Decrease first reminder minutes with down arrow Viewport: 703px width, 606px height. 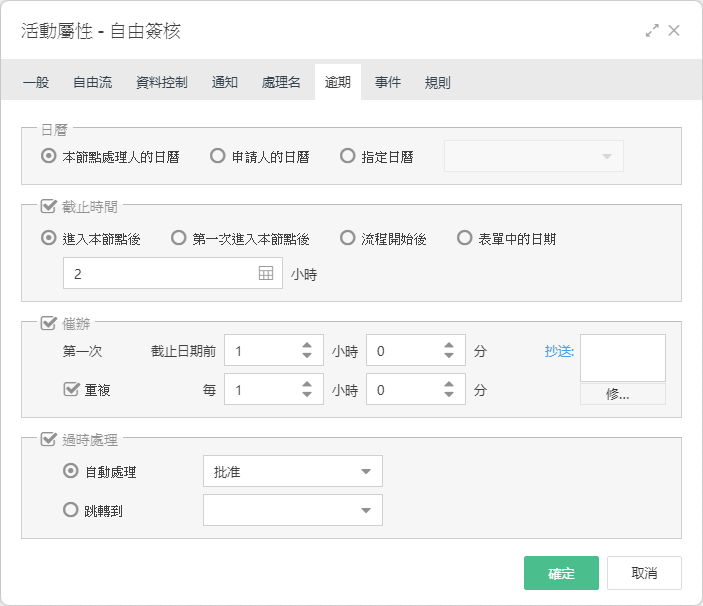[449, 355]
